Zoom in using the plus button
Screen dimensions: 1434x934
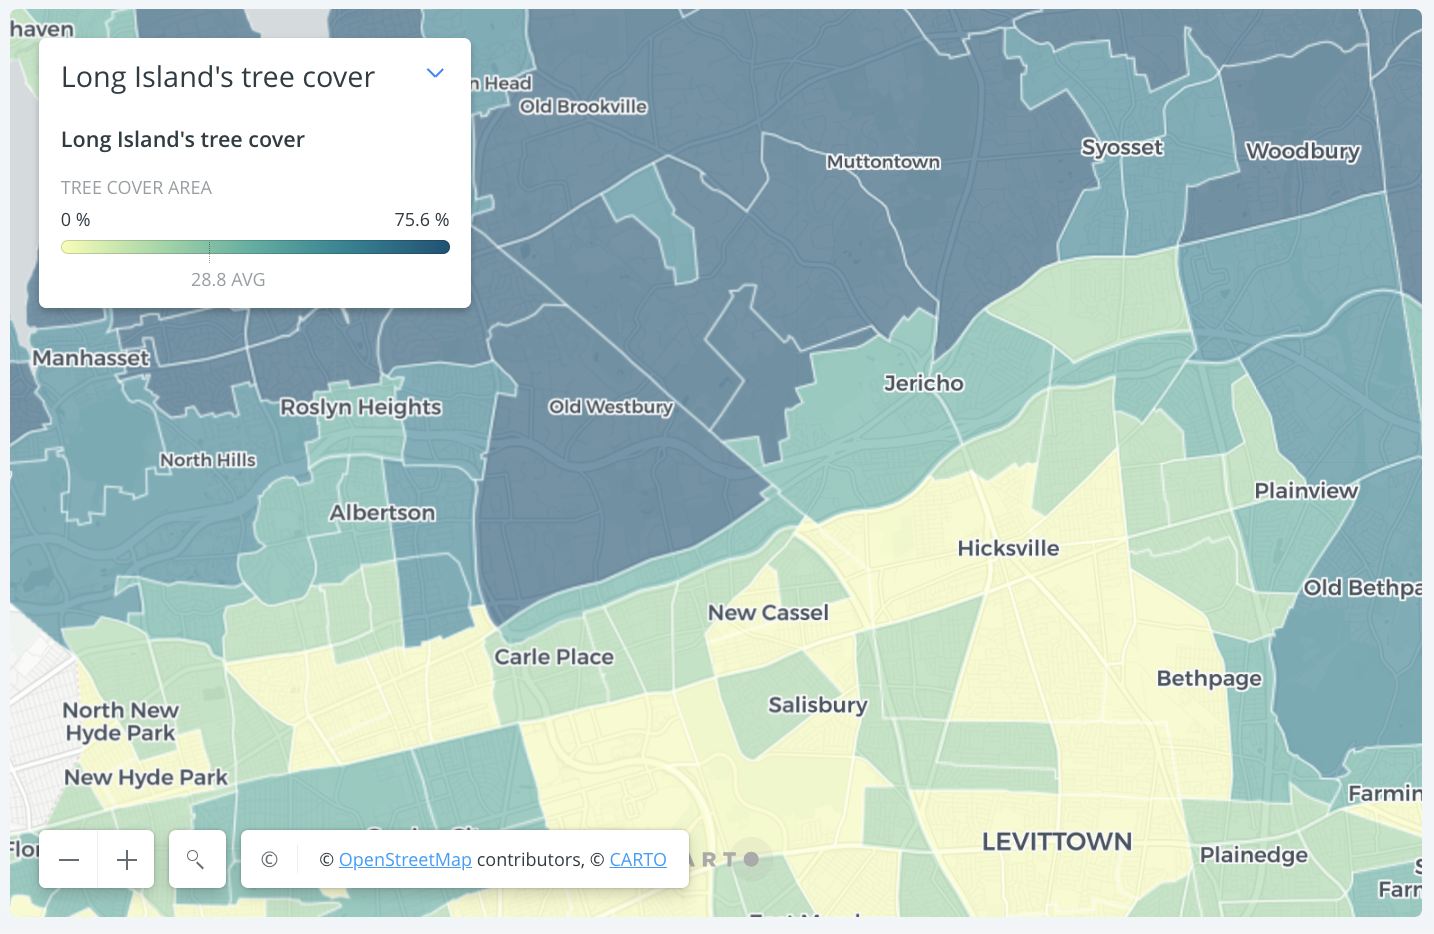[125, 859]
